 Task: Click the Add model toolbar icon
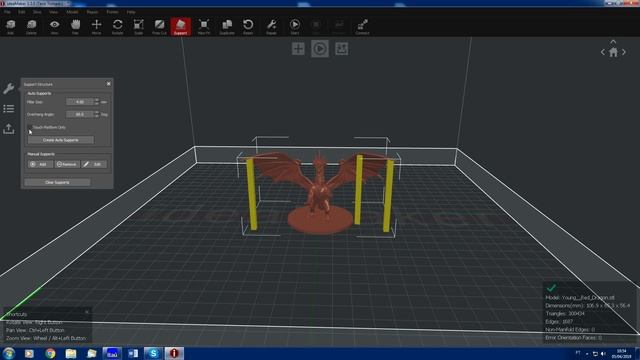coord(11,27)
